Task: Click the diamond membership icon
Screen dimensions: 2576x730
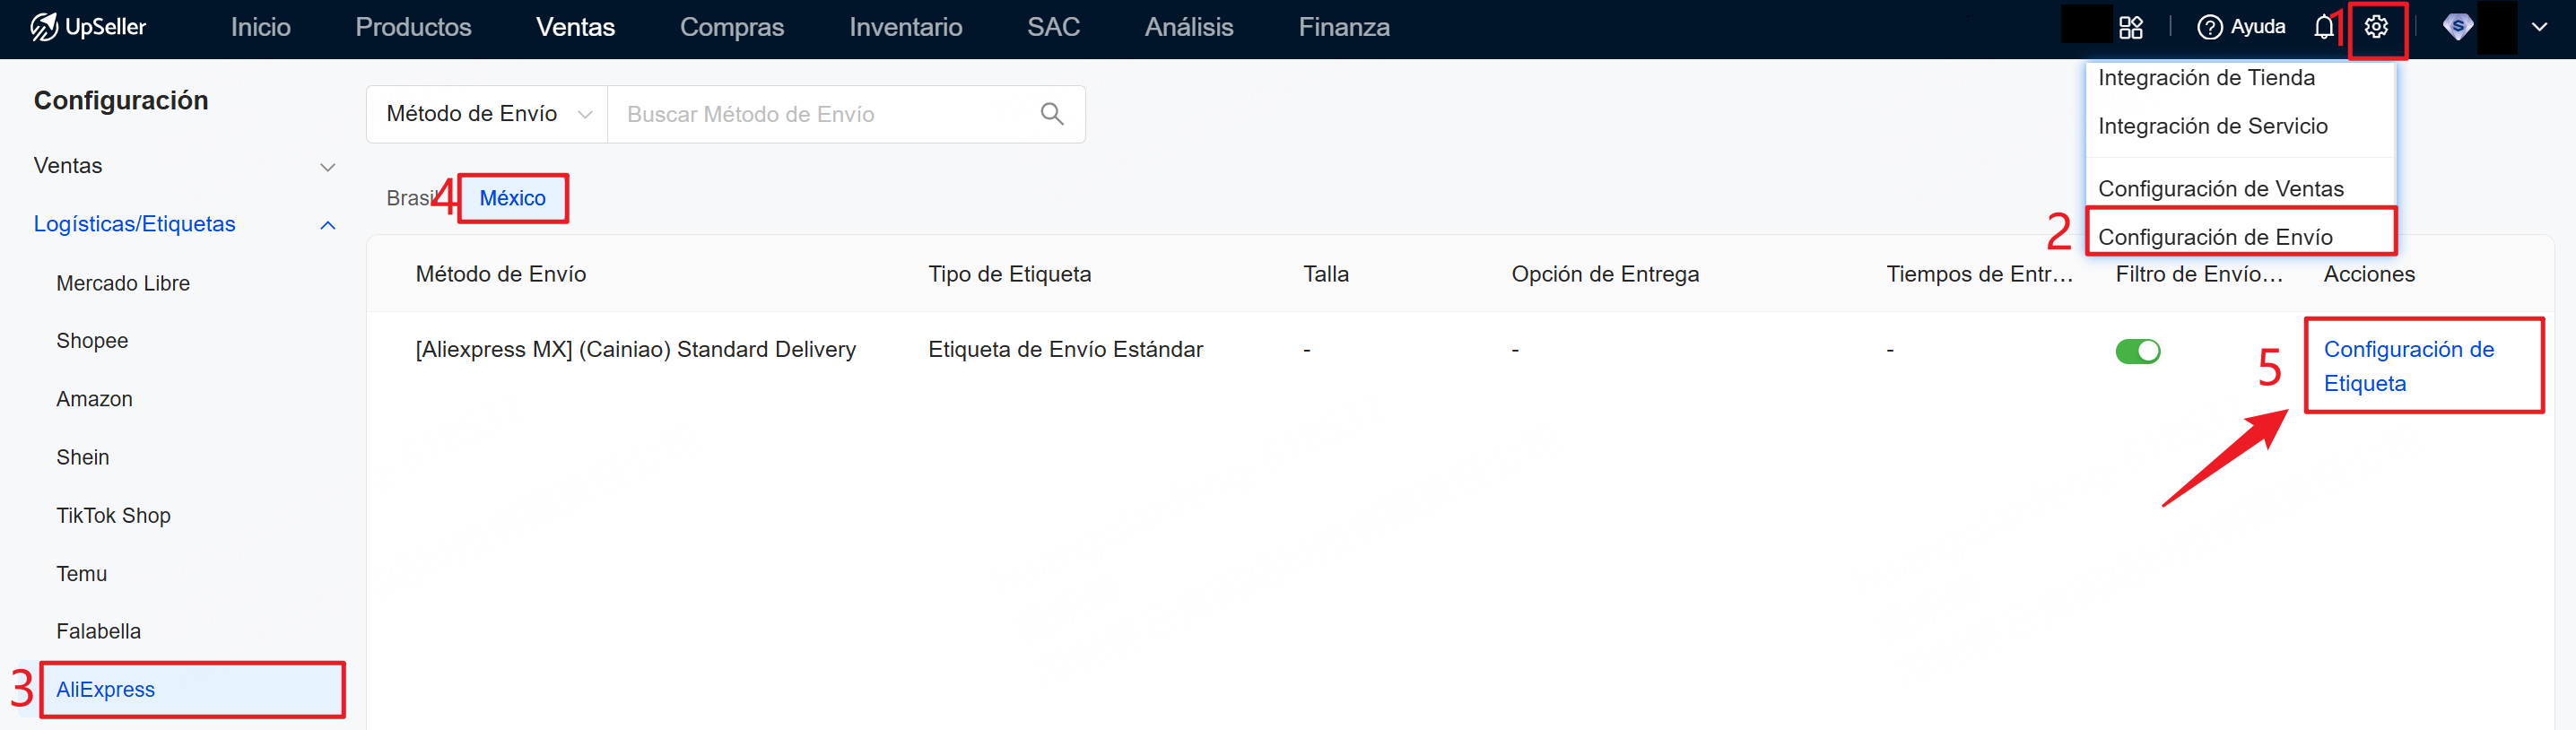Action: (x=2457, y=27)
